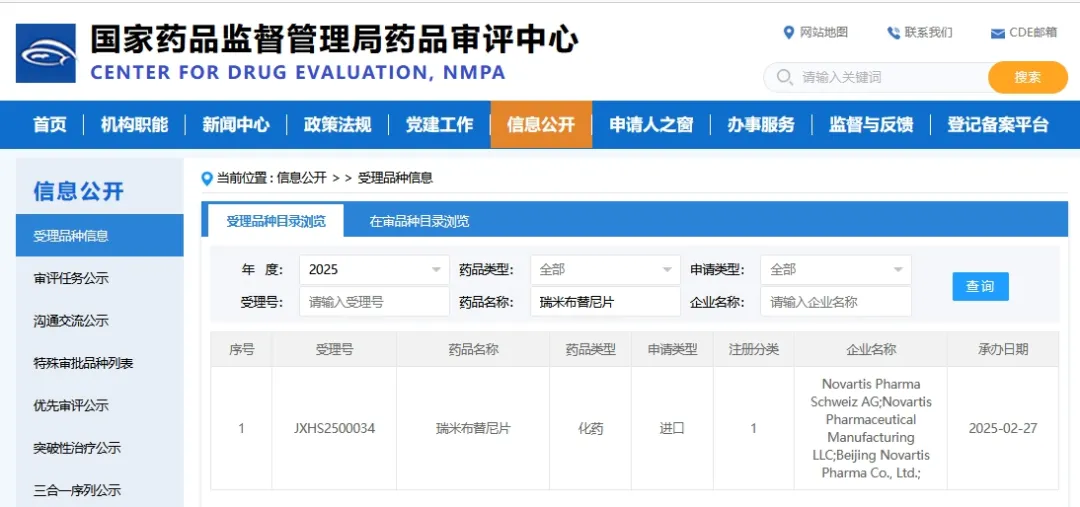Click the current location pin icon

tap(207, 178)
